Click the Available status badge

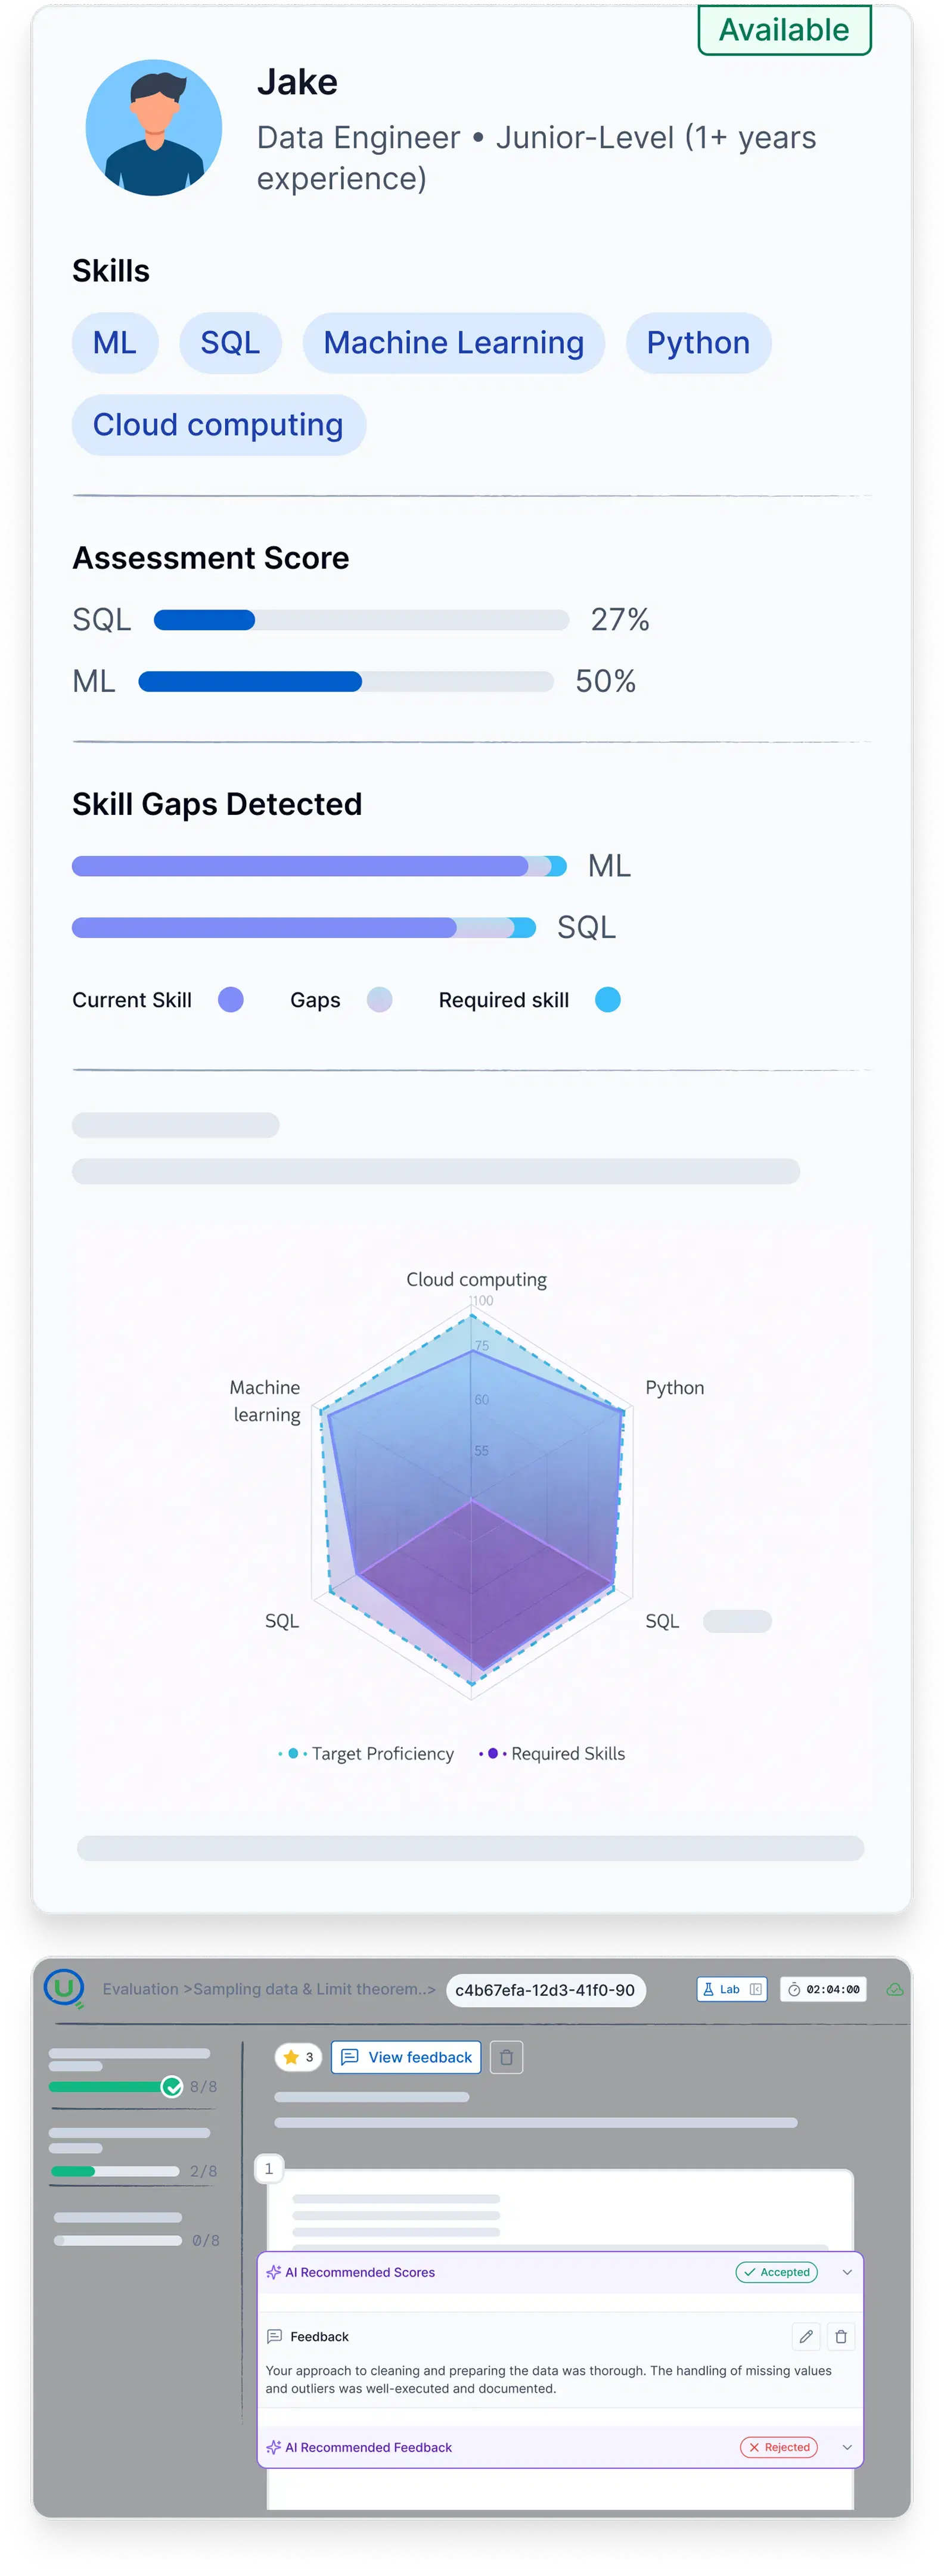784,29
